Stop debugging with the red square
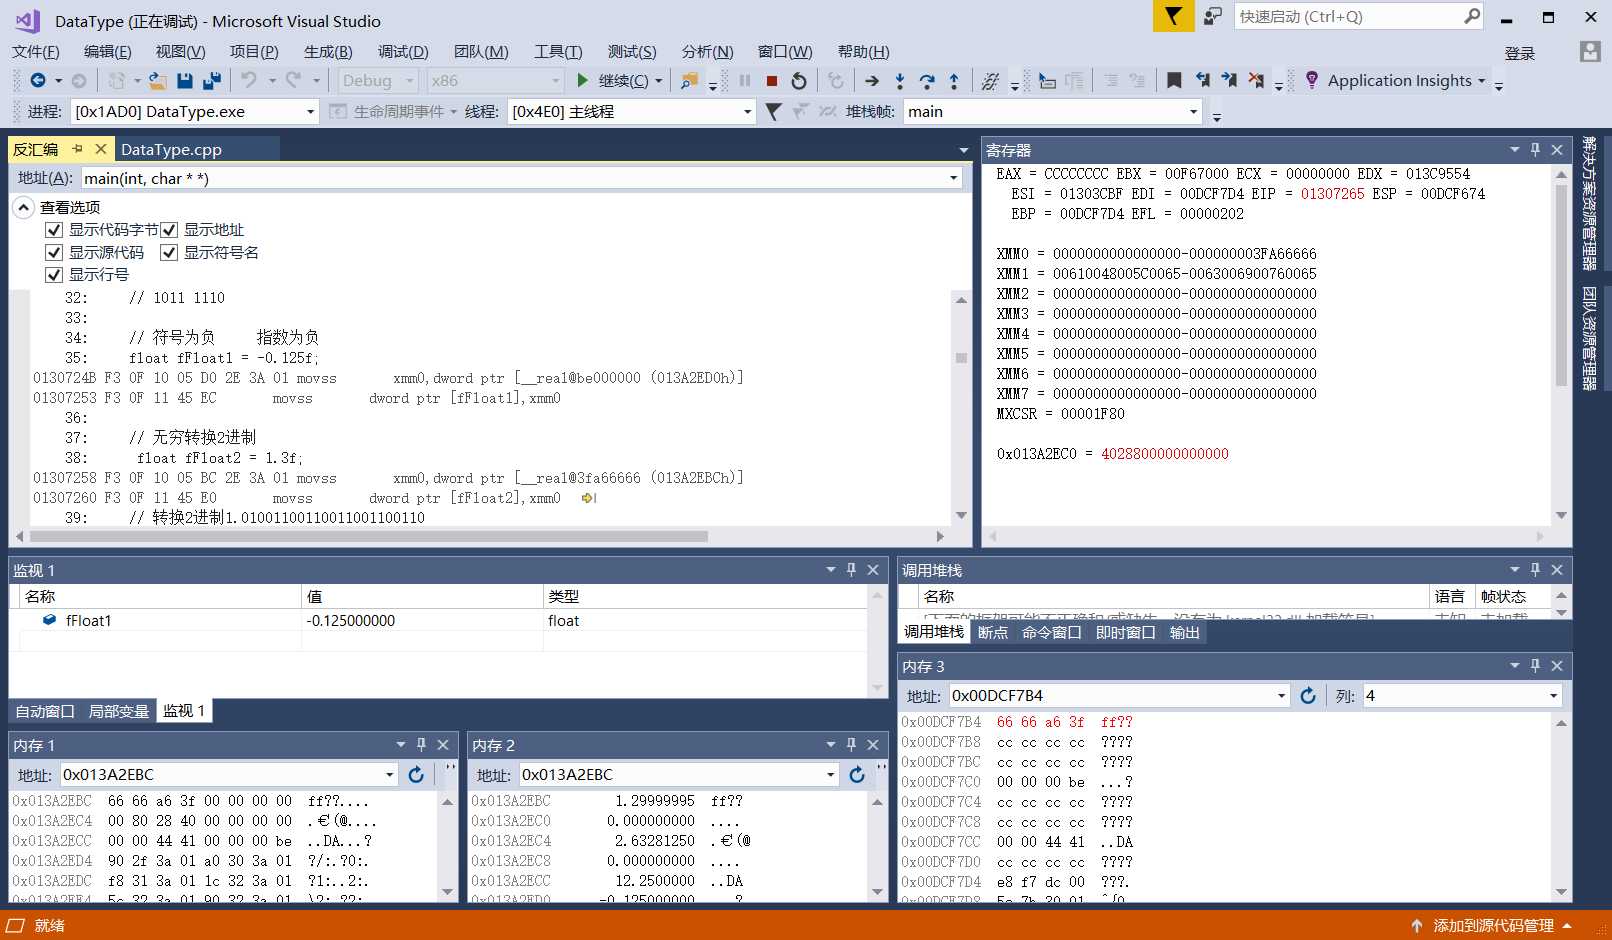The image size is (1612, 940). point(771,81)
